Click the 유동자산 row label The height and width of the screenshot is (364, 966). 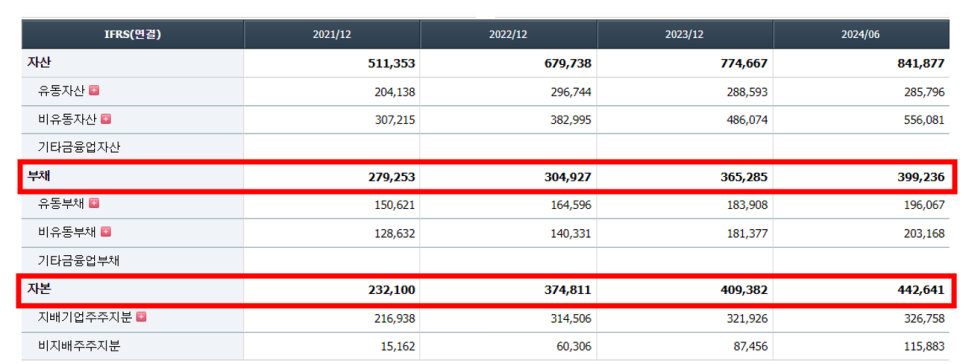[62, 91]
